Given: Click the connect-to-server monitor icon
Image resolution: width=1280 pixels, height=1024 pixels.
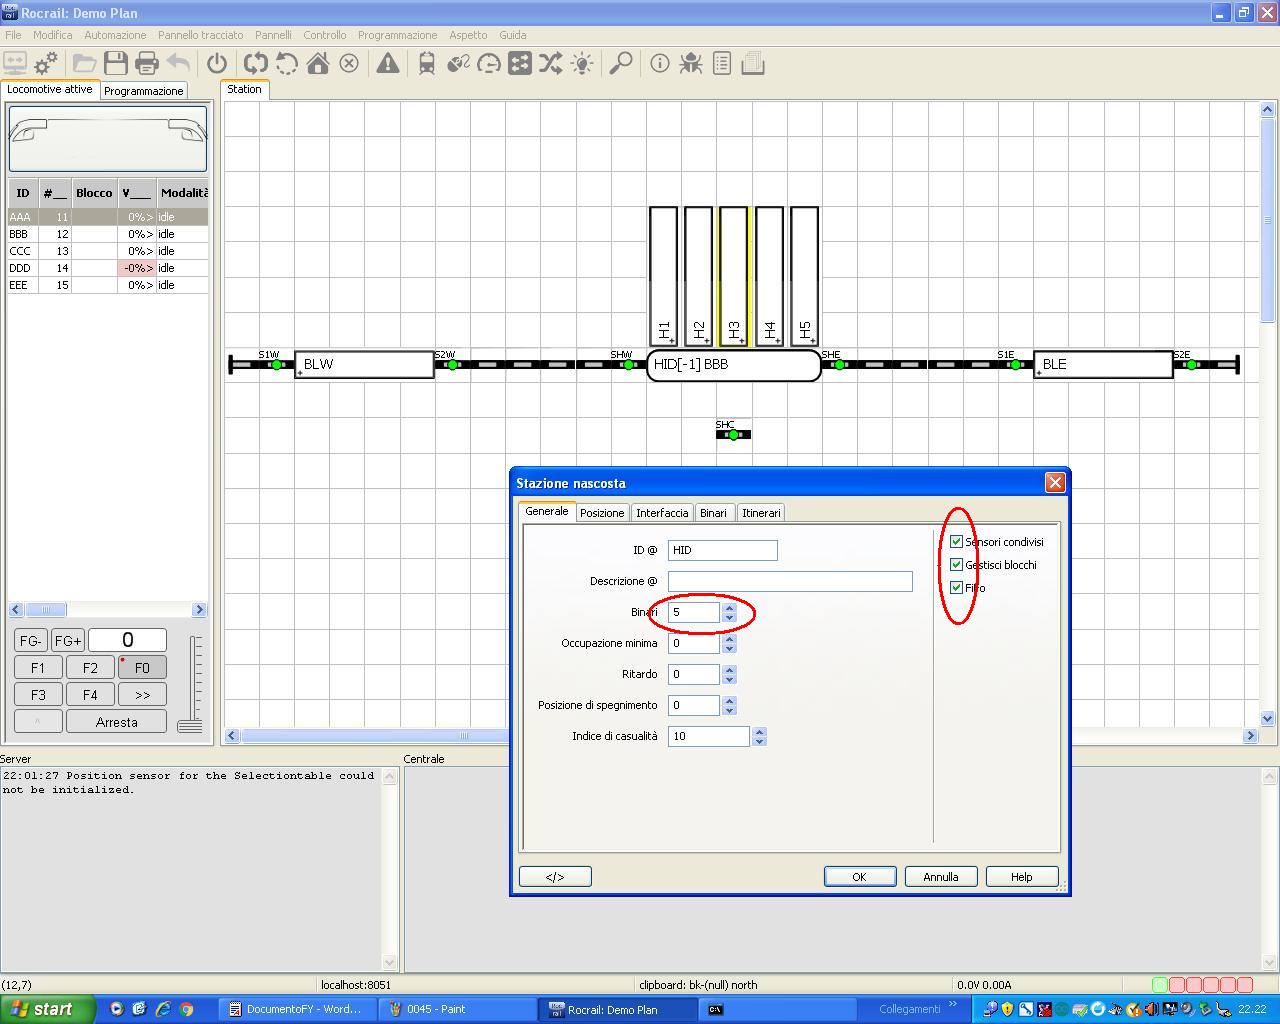Looking at the screenshot, I should pyautogui.click(x=15, y=64).
